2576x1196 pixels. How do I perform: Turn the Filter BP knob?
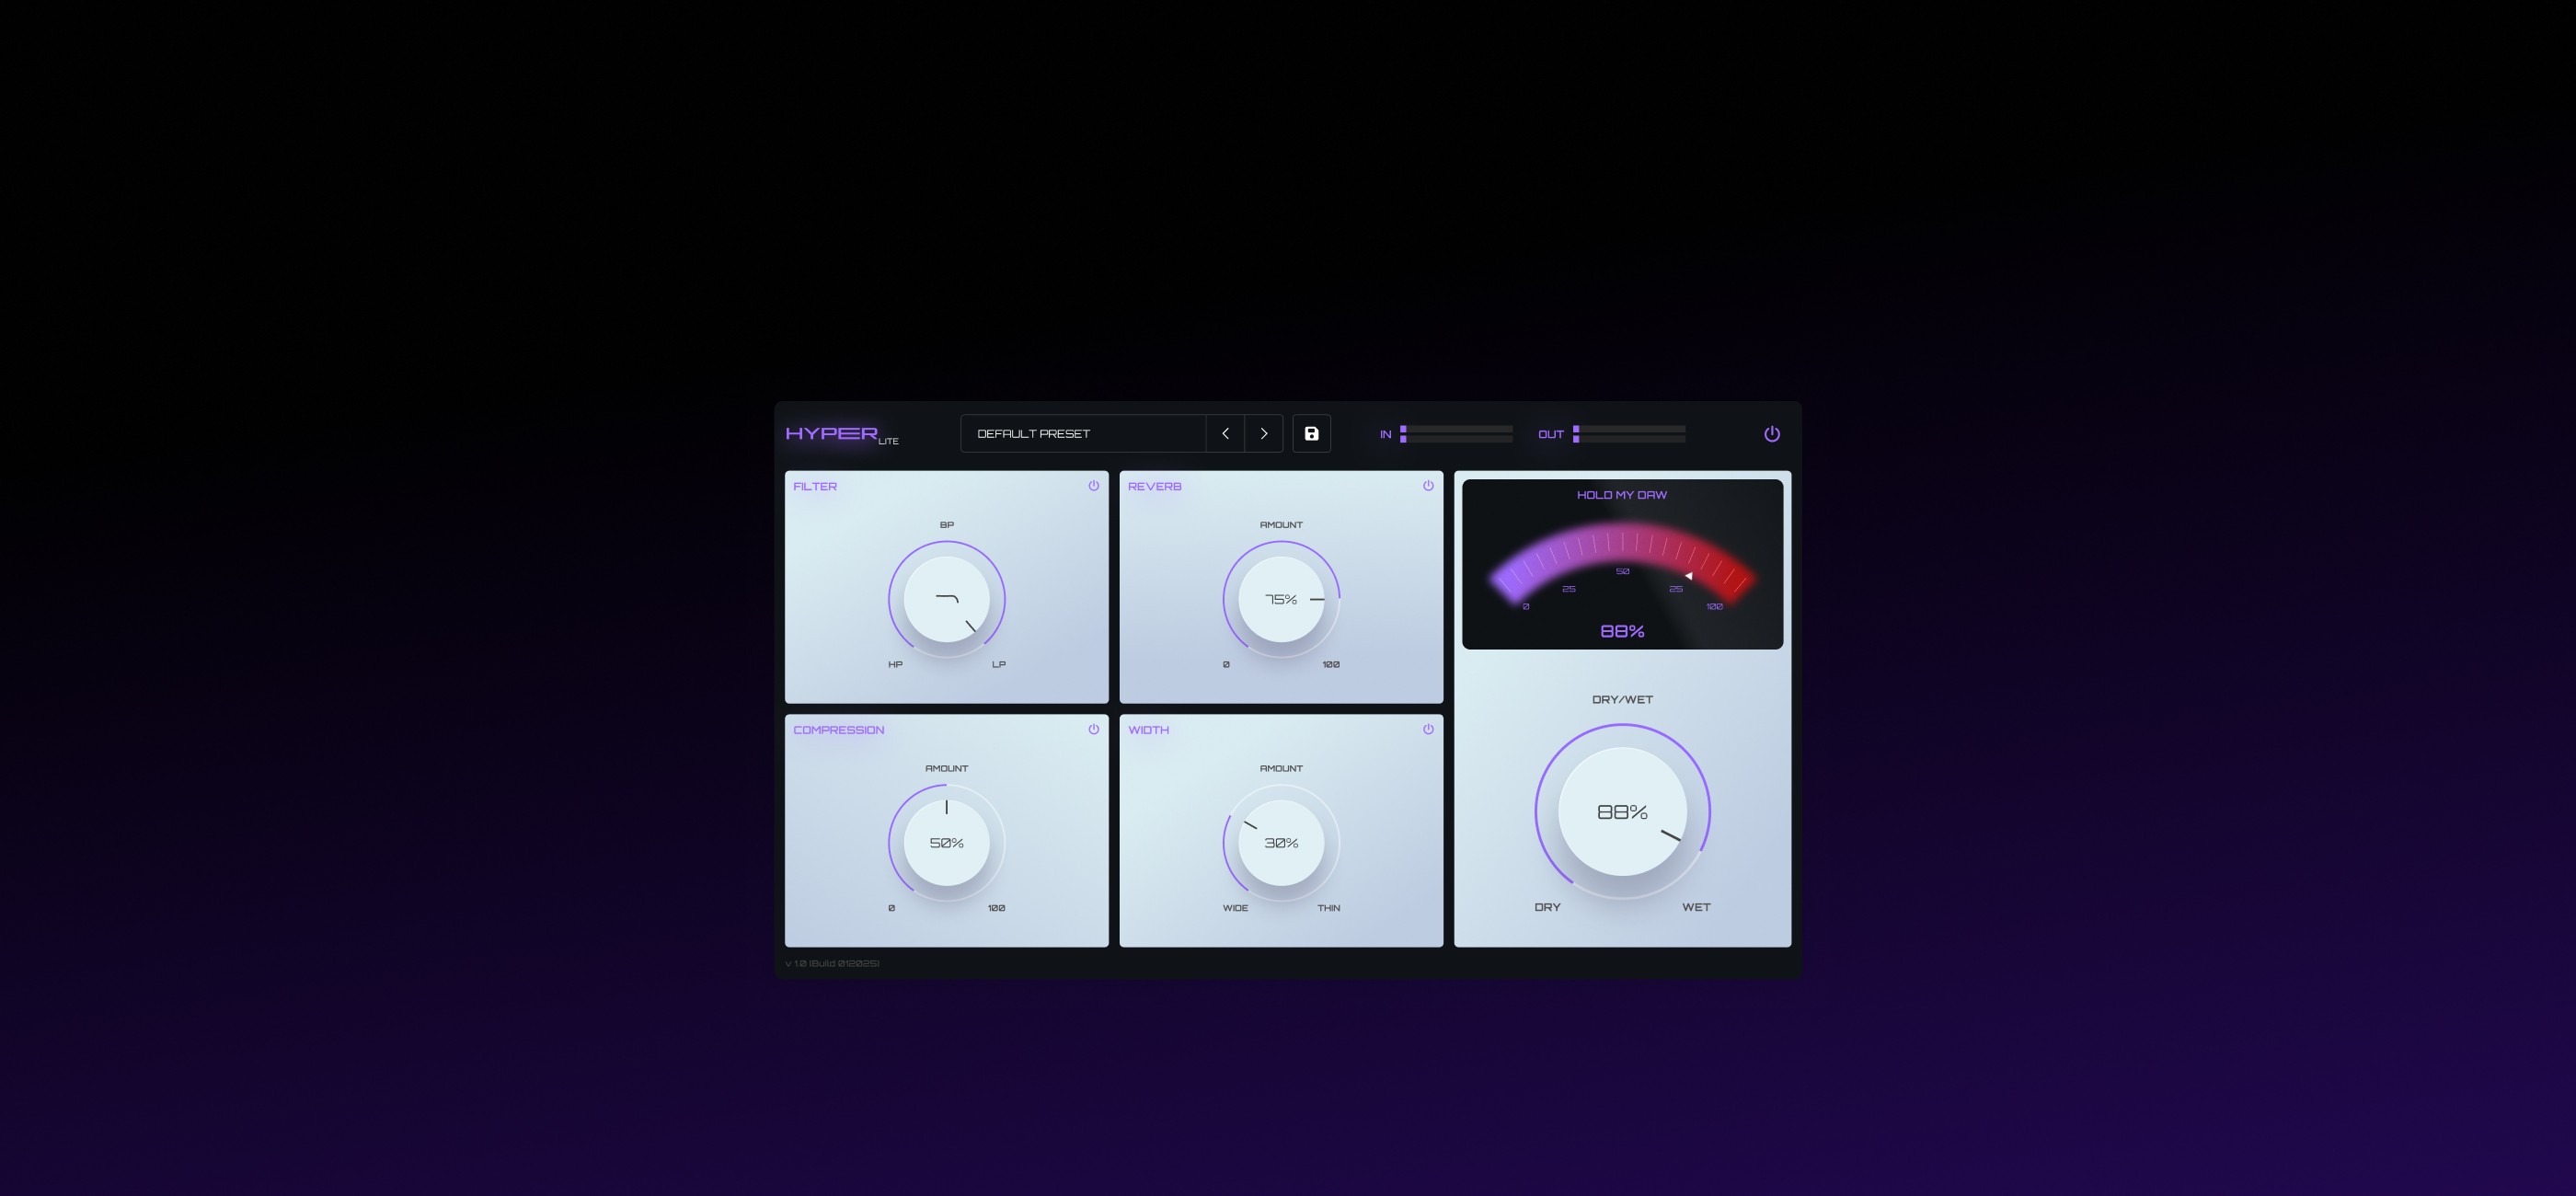point(946,598)
